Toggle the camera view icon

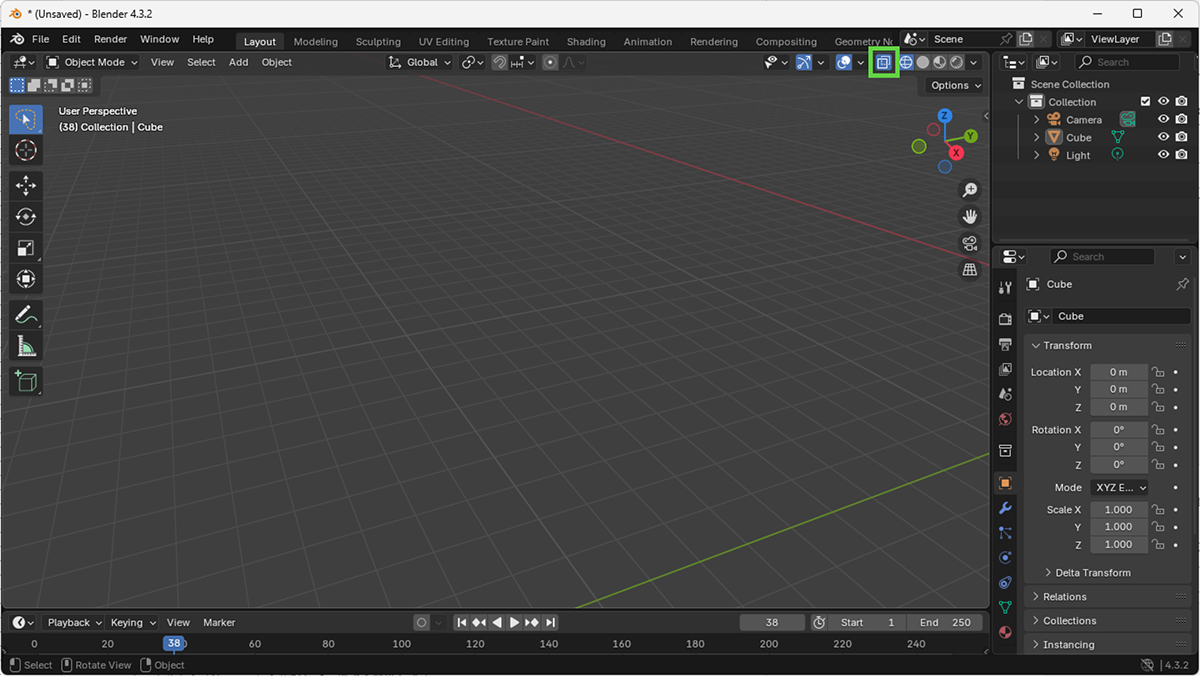(969, 243)
